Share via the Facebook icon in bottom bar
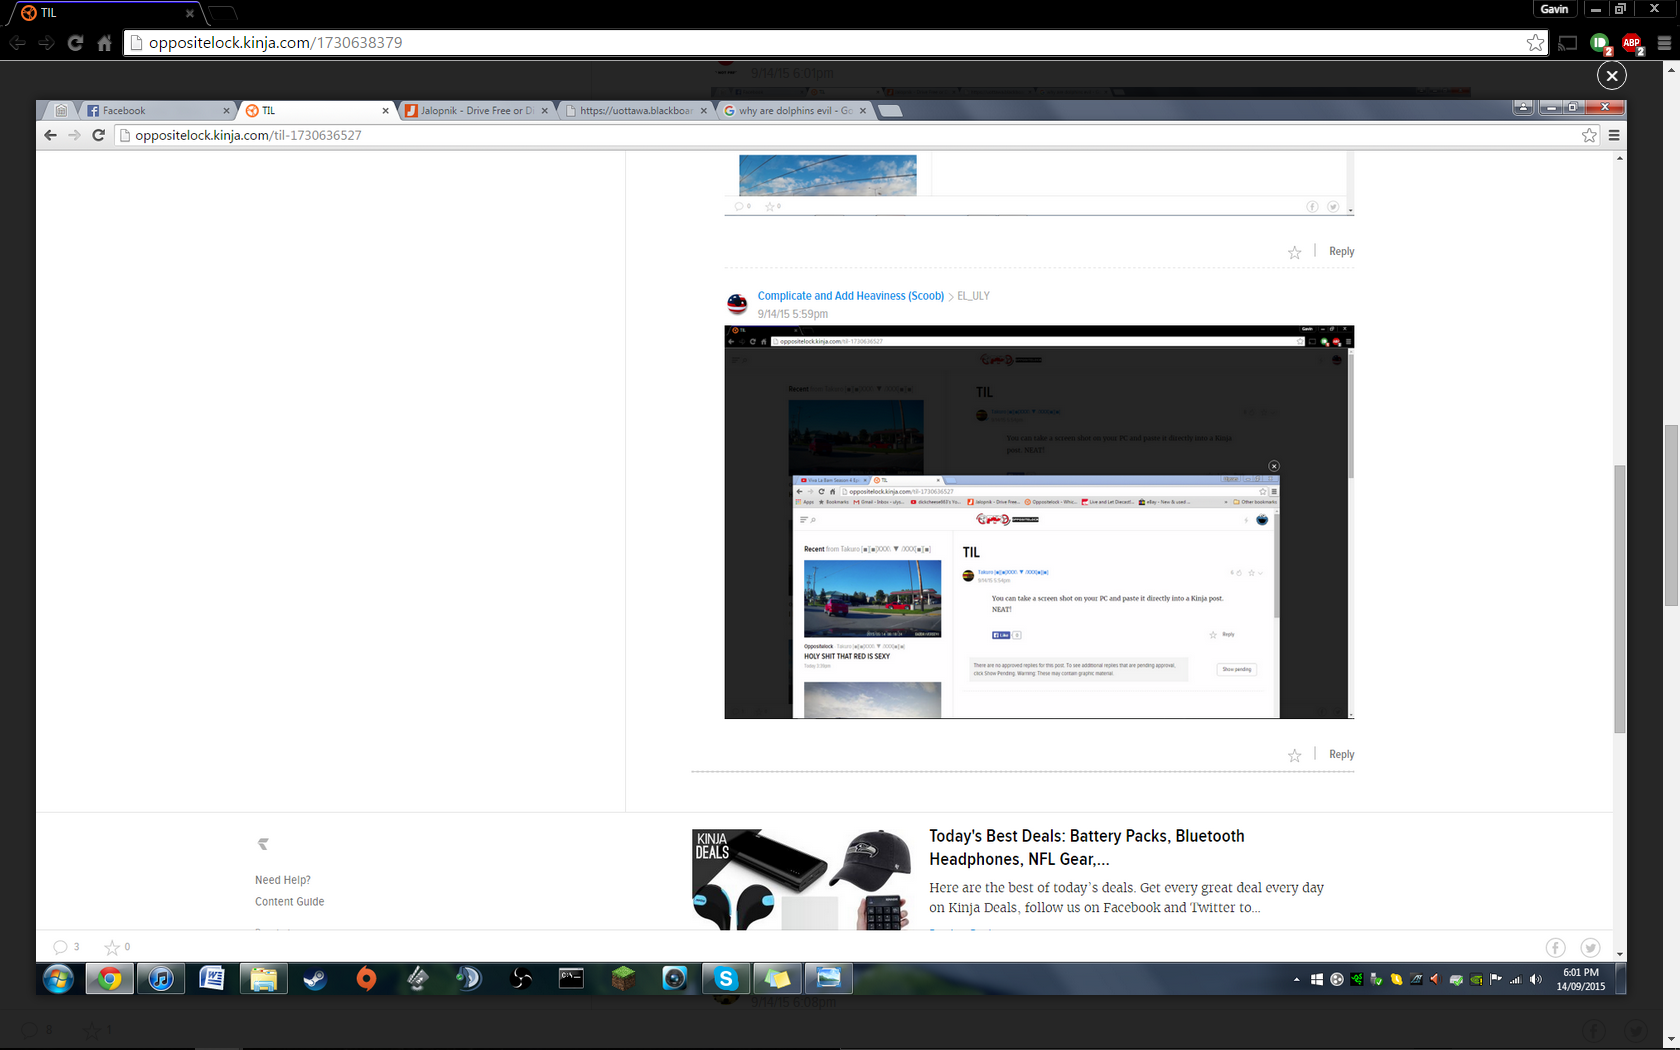Screen dimensions: 1680x1050 pos(1555,947)
